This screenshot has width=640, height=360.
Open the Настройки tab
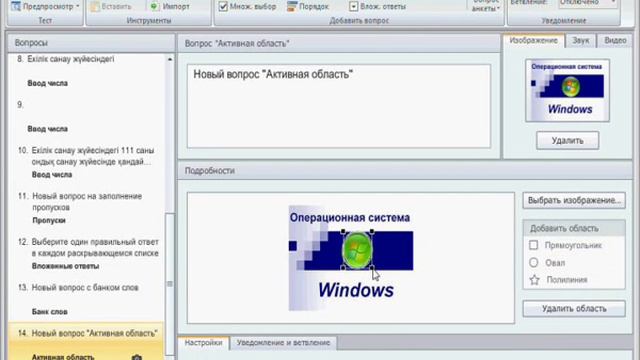tap(203, 343)
